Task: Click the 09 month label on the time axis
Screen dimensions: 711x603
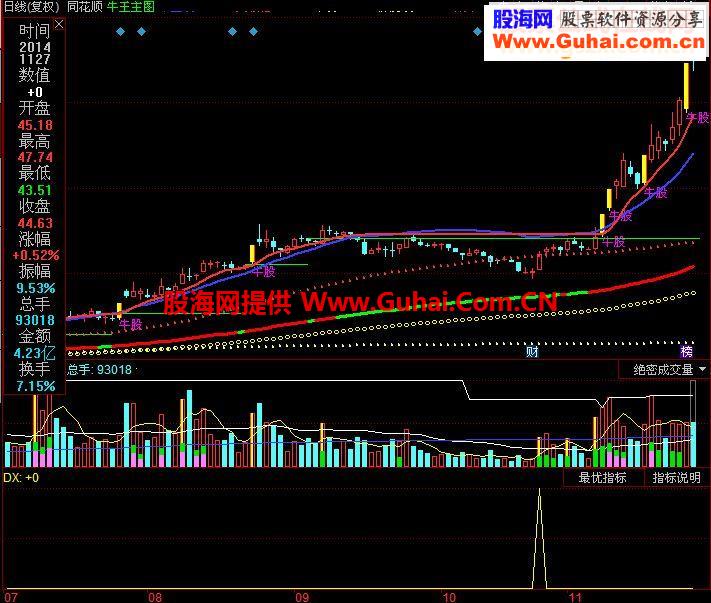Action: (302, 597)
